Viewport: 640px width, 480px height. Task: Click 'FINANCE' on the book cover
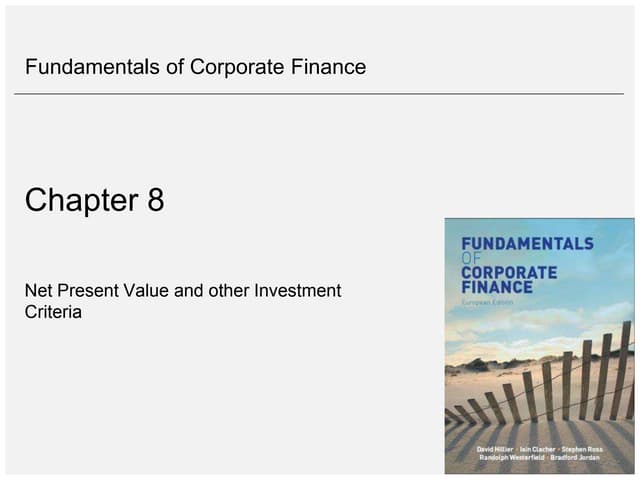[x=497, y=287]
